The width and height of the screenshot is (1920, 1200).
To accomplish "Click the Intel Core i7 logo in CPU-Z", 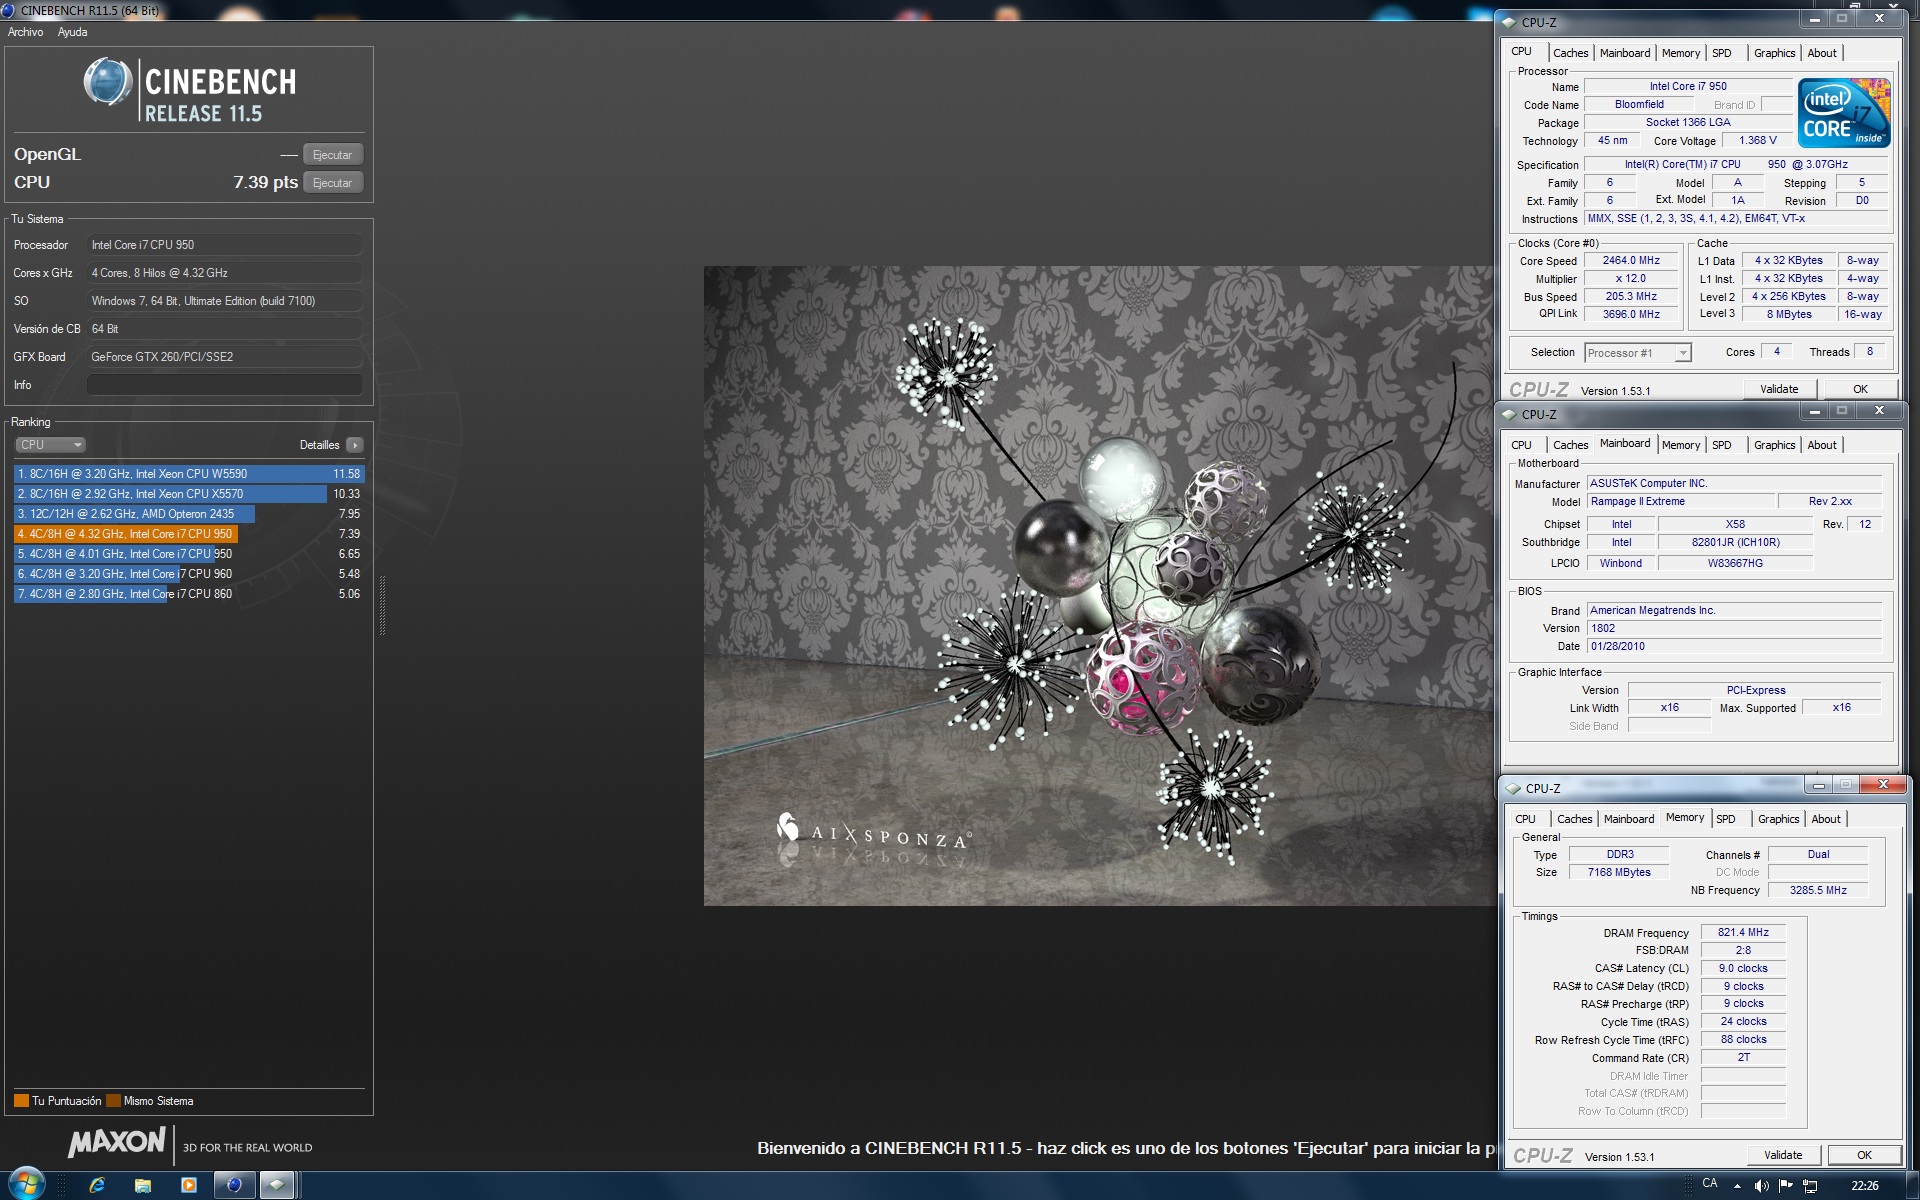I will click(1844, 113).
